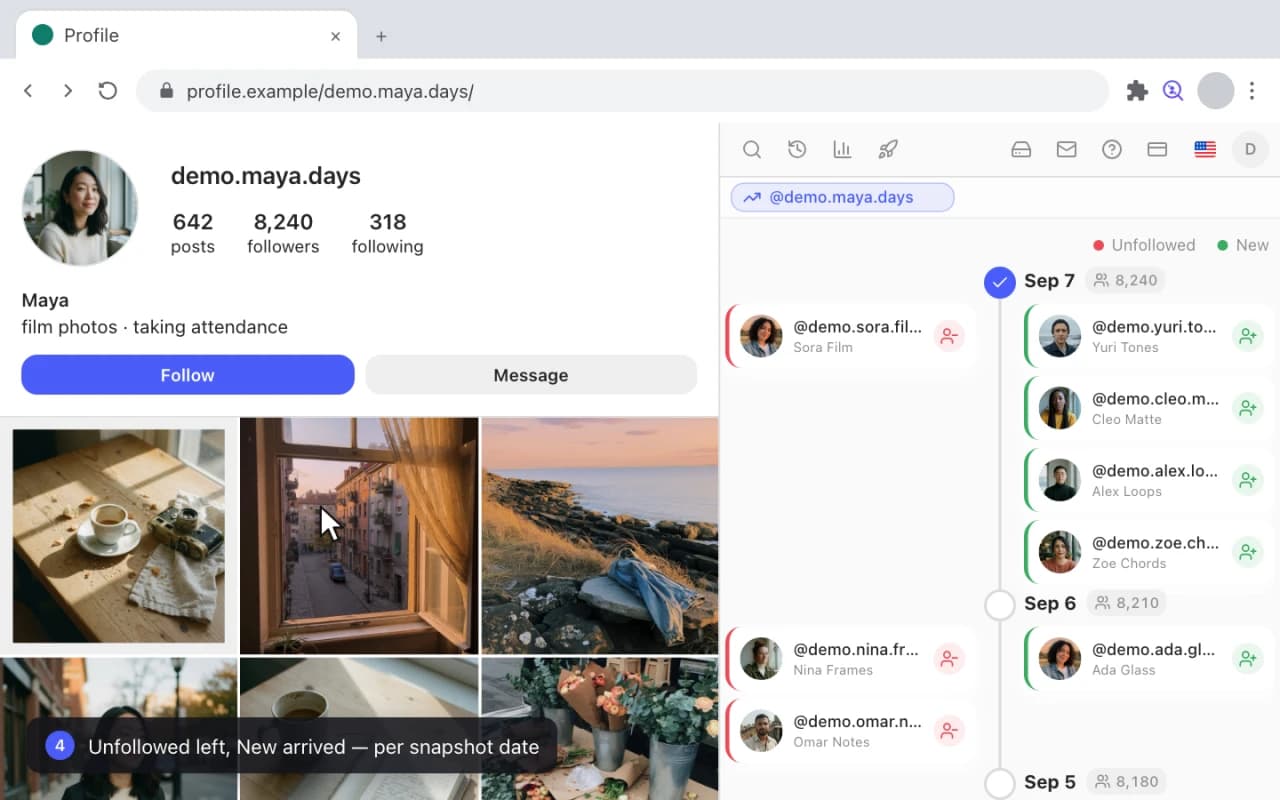Toggle the Sep 7 snapshot checkmark

1000,282
